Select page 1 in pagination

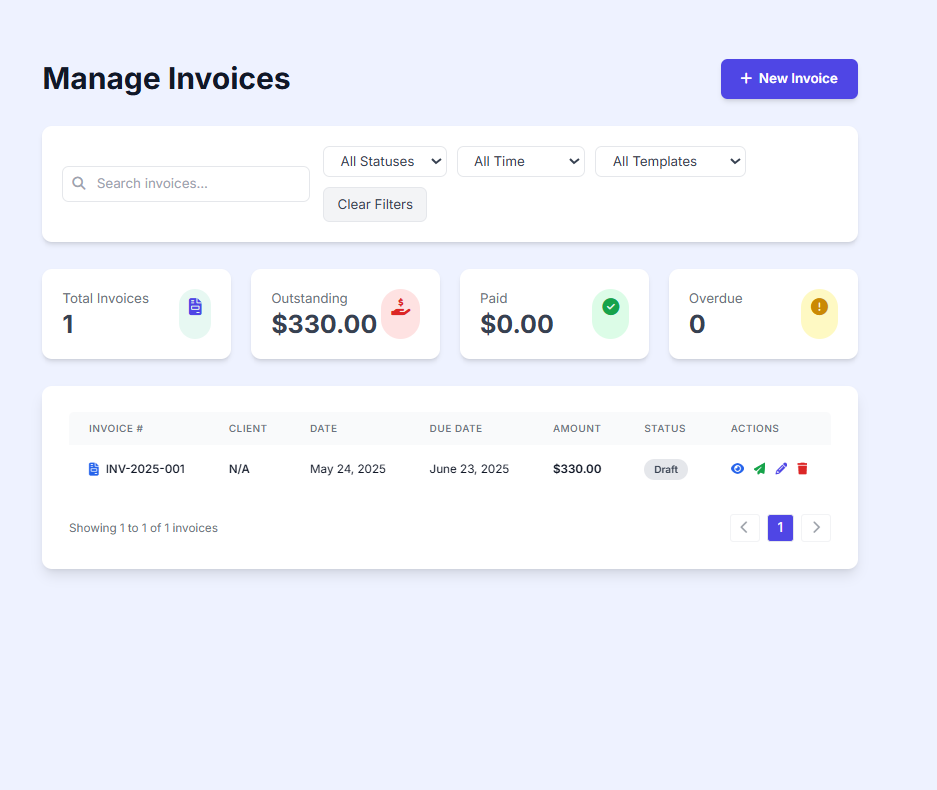pos(780,528)
